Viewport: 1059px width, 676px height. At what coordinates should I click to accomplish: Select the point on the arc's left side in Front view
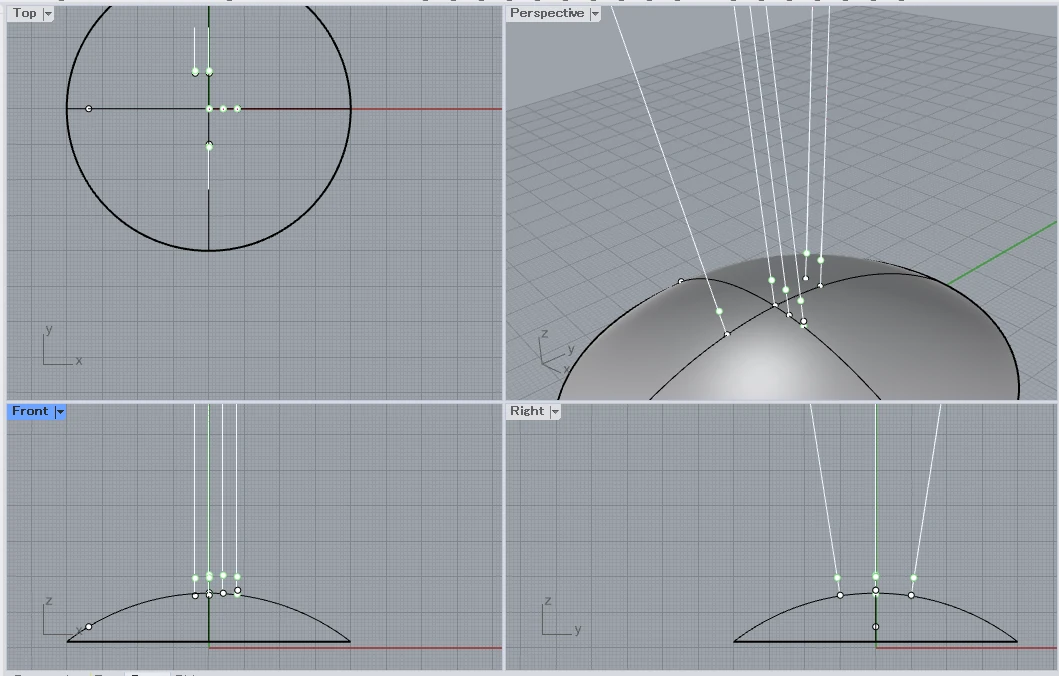[x=88, y=627]
